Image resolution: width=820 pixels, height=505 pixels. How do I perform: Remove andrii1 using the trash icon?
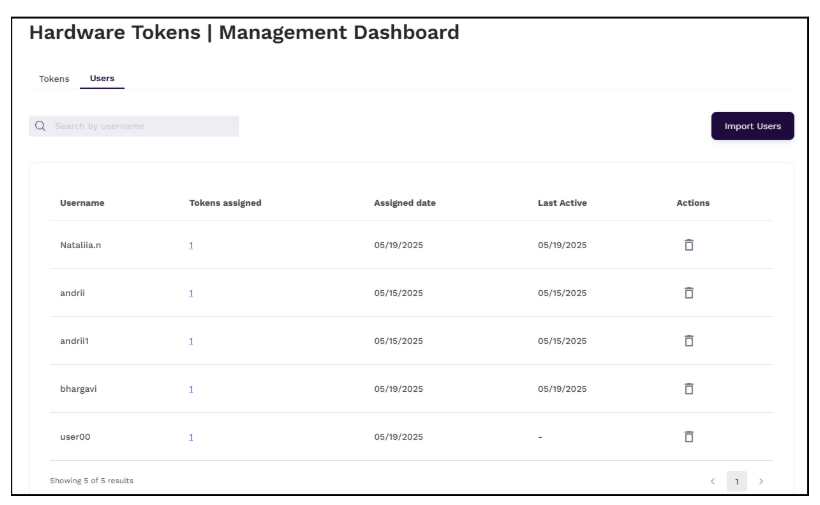coord(688,341)
